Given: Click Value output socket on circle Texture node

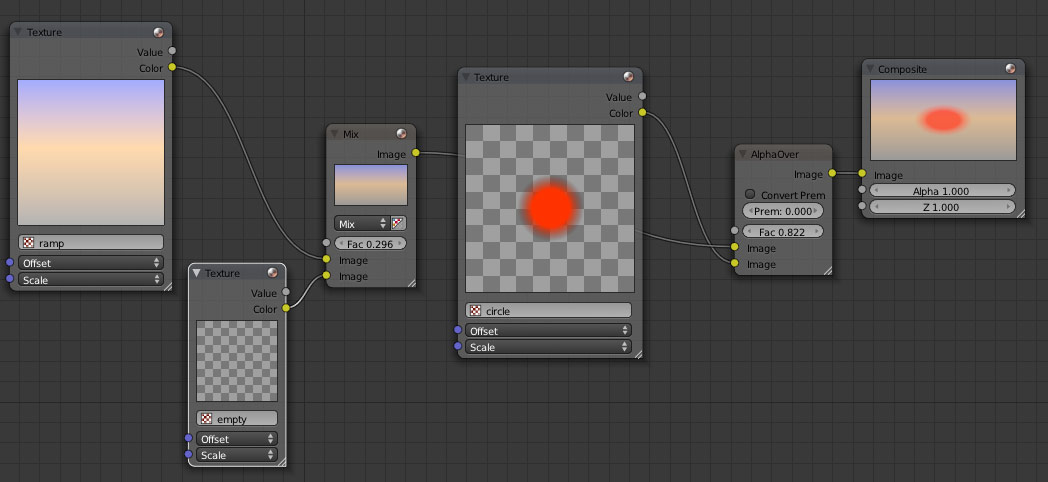Looking at the screenshot, I should [642, 96].
